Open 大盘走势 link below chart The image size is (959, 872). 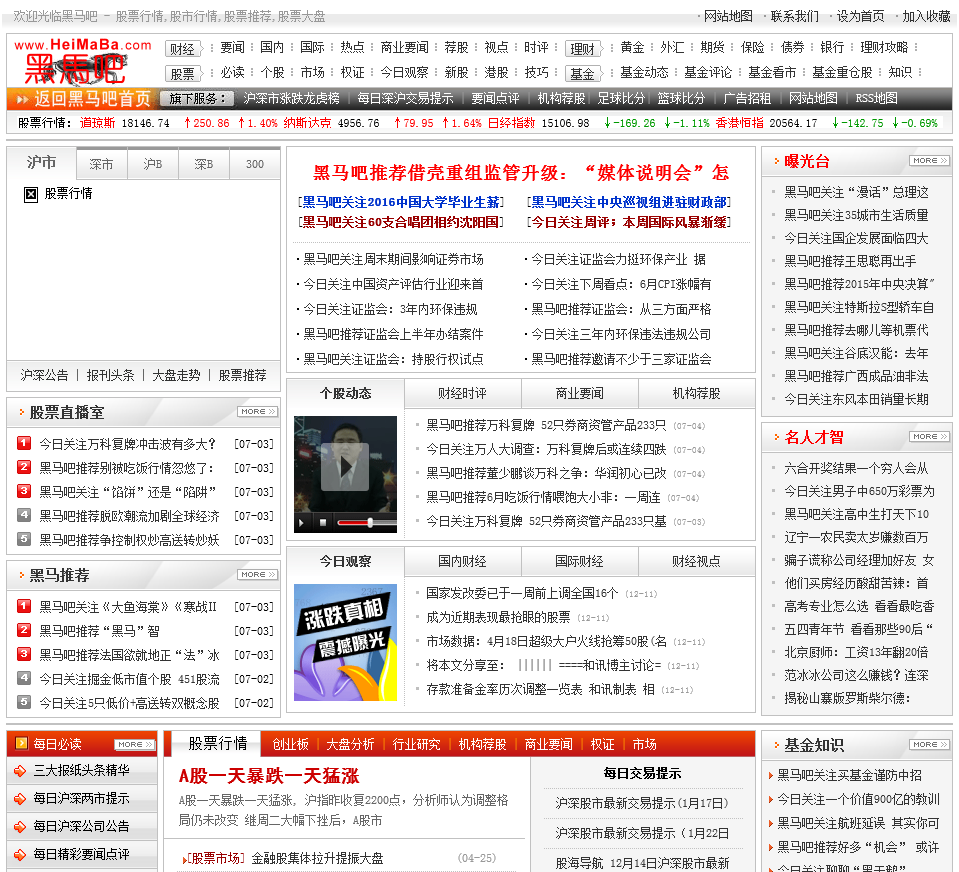point(176,375)
